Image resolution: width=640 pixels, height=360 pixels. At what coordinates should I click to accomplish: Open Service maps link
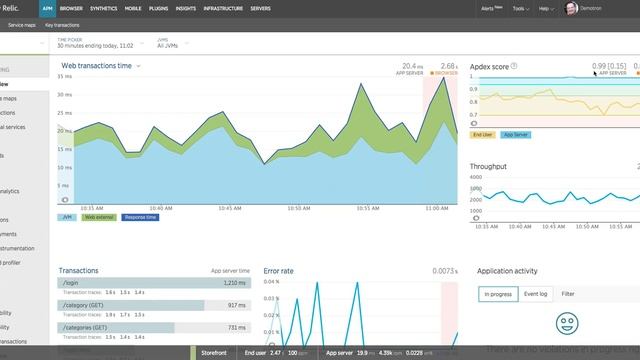click(x=22, y=25)
